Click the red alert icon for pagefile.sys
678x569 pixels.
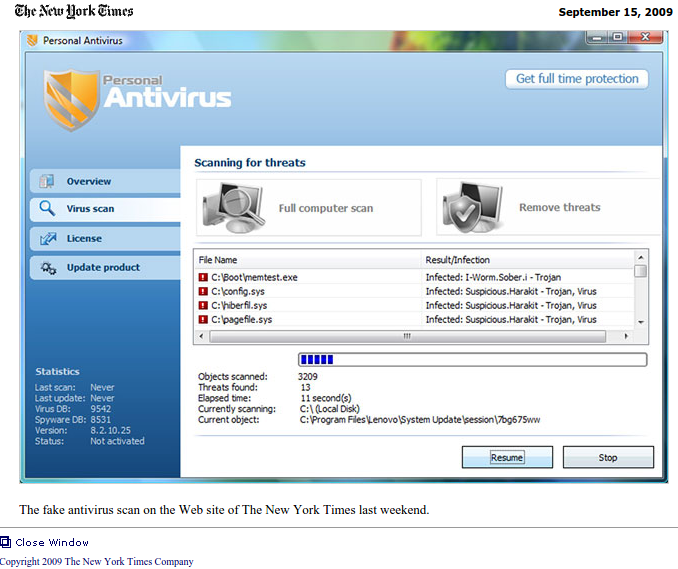tap(203, 320)
